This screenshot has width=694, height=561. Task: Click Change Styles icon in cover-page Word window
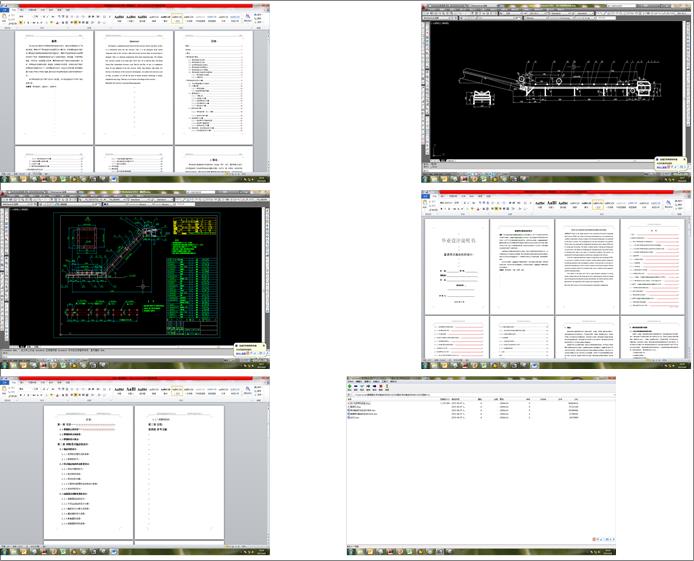[x=669, y=204]
